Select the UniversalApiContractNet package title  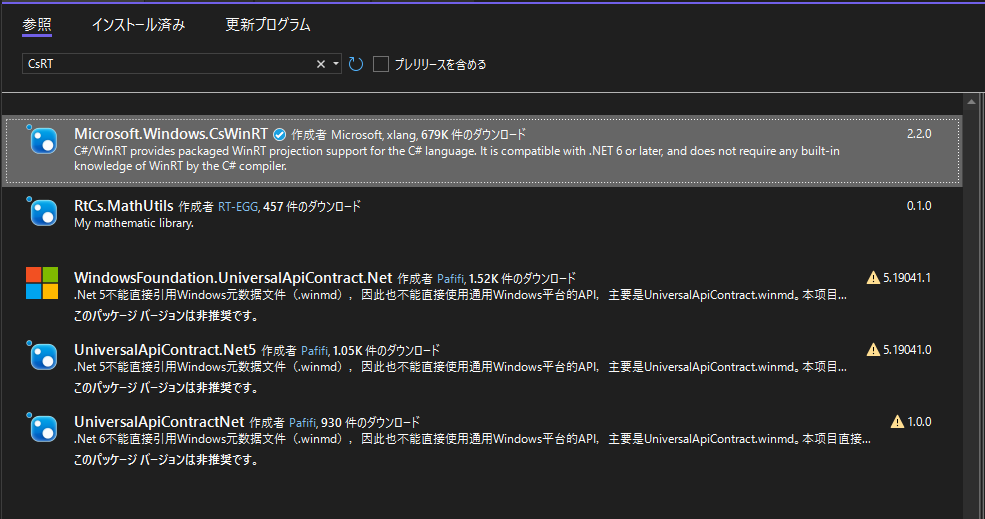(159, 422)
